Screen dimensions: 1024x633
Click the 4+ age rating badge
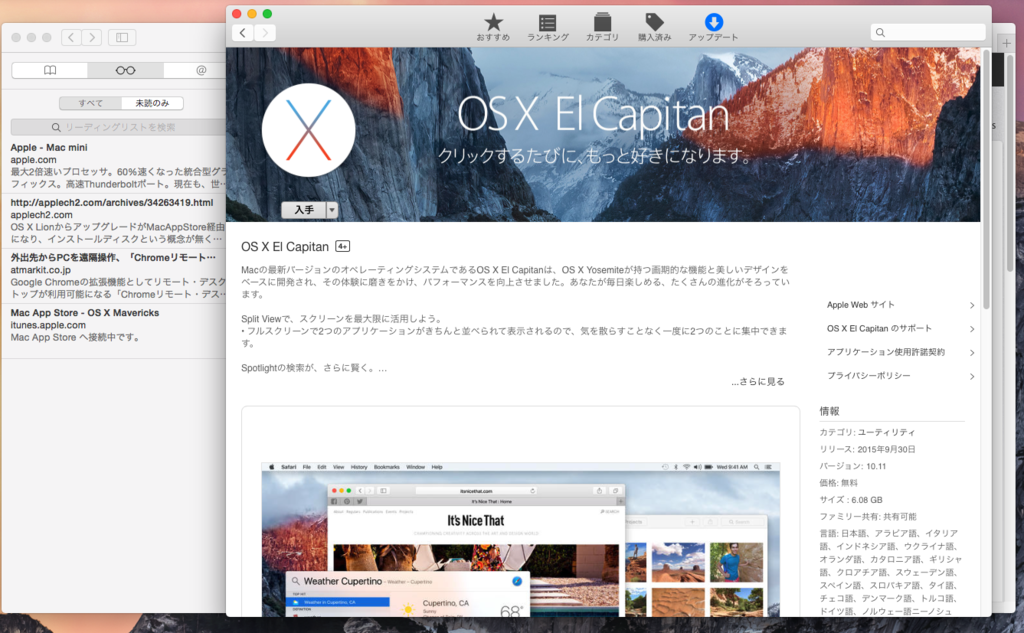tap(343, 246)
